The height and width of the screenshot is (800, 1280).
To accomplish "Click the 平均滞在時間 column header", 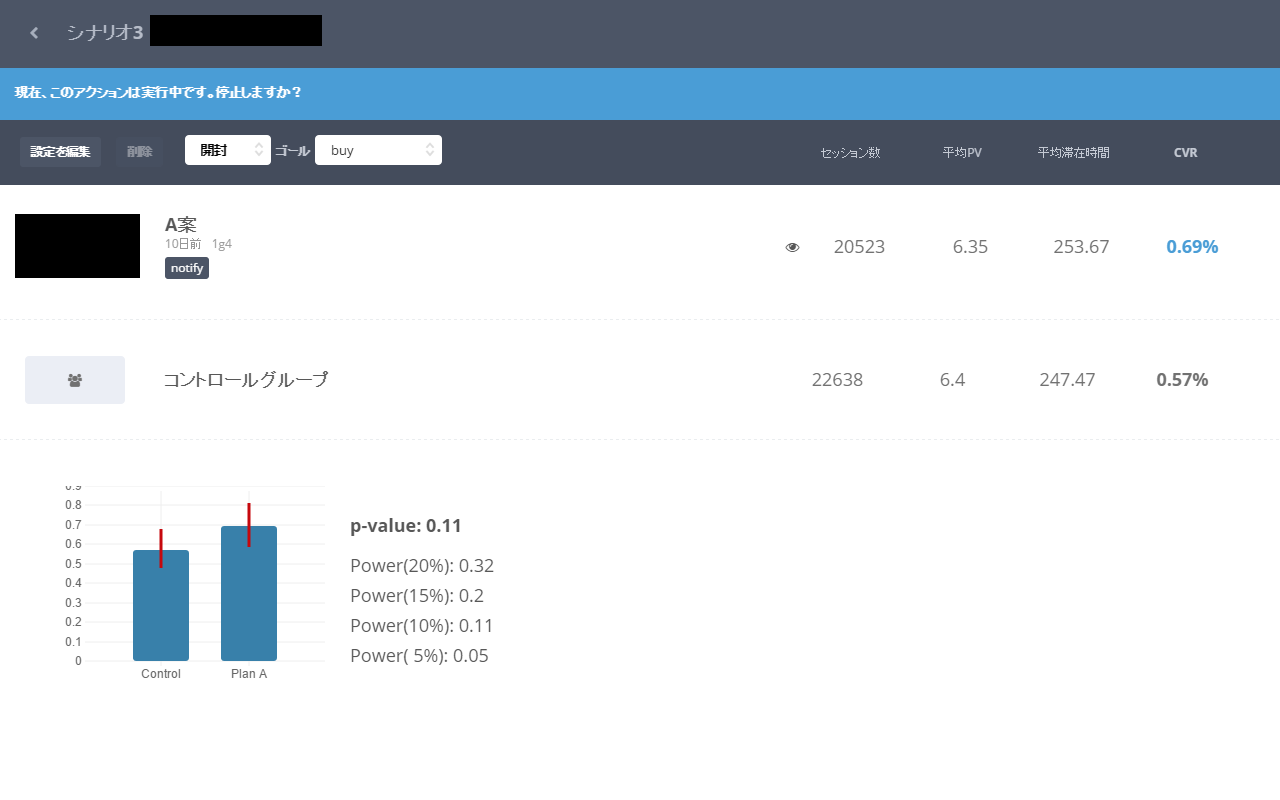I will [x=1073, y=153].
